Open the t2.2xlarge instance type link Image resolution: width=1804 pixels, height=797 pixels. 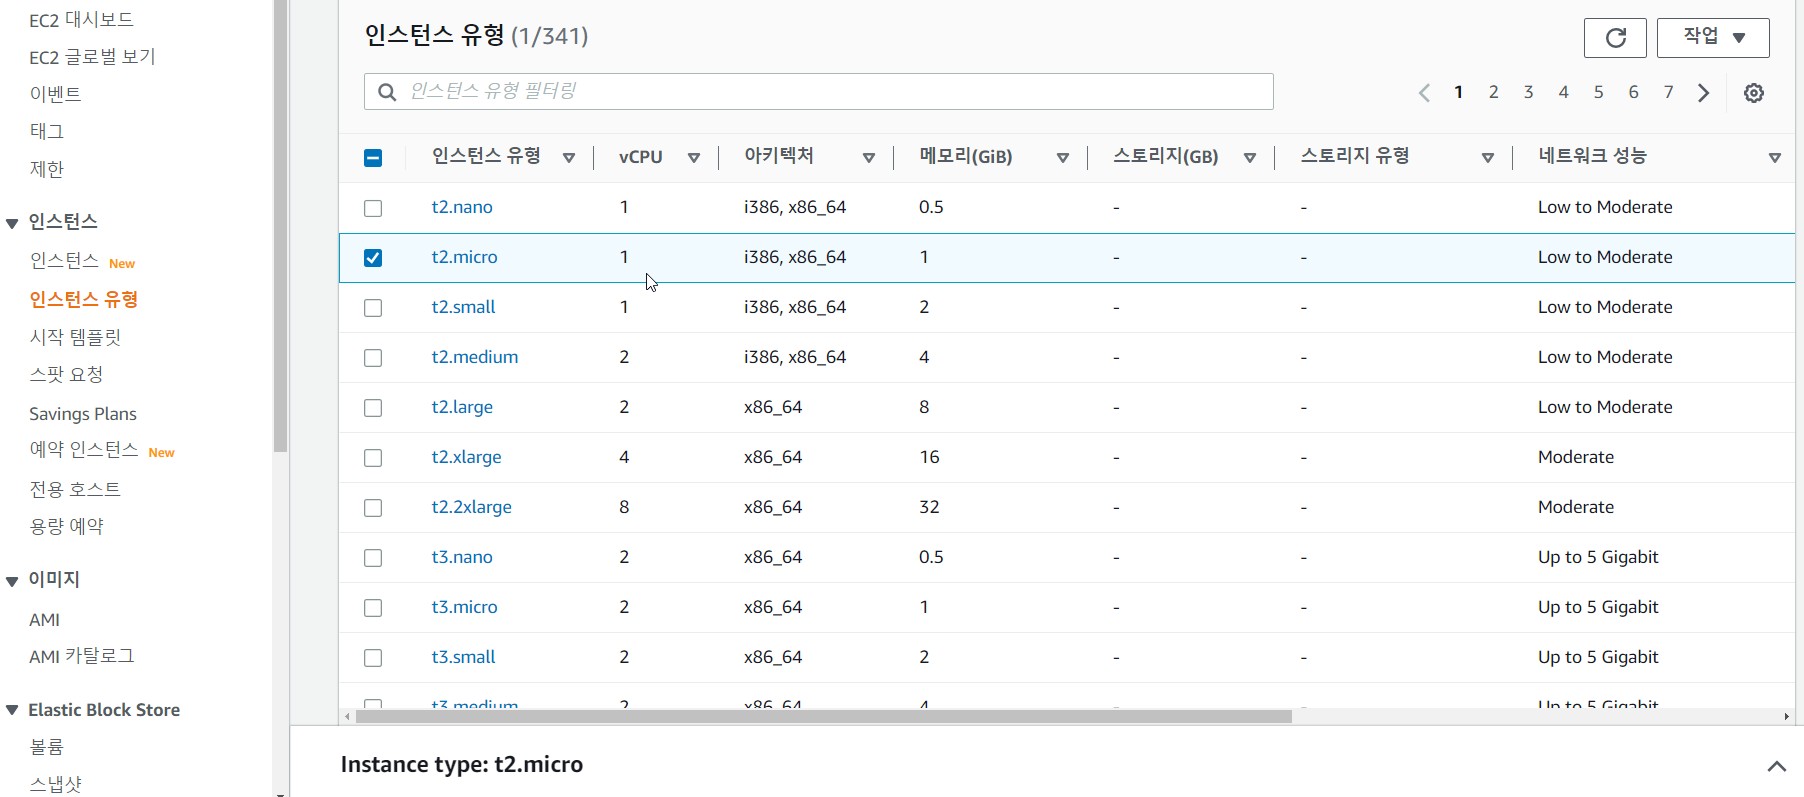pyautogui.click(x=471, y=507)
